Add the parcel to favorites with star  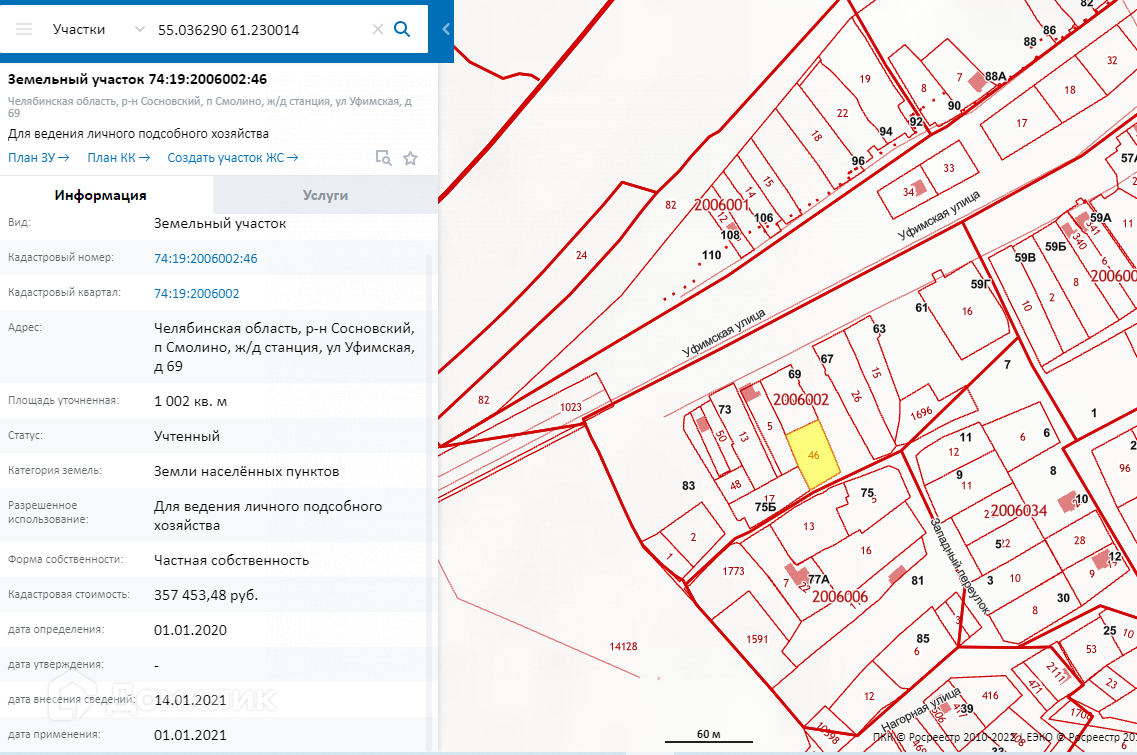(410, 158)
